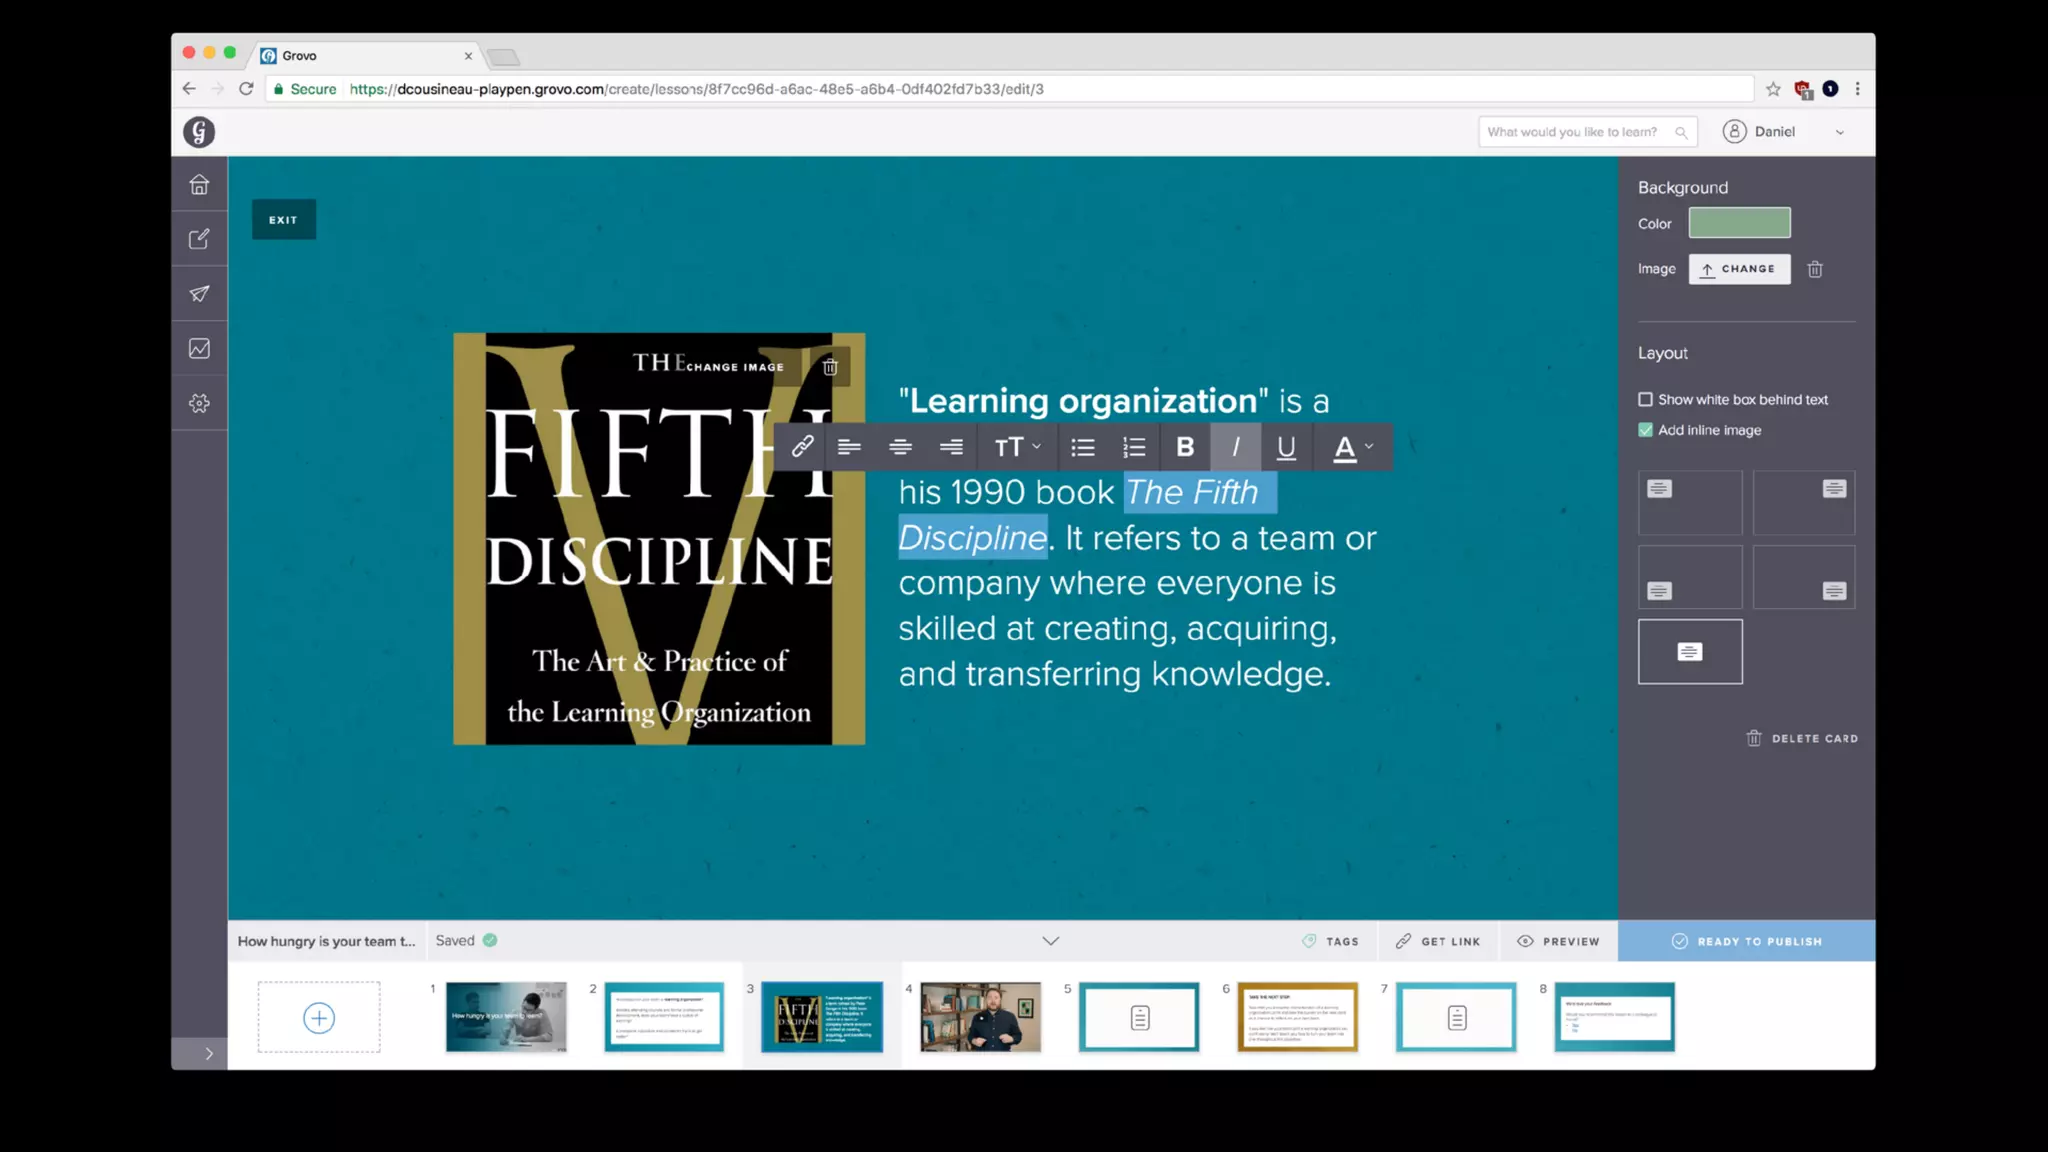Image resolution: width=2048 pixels, height=1152 pixels.
Task: Enable Show white box behind text
Action: click(1645, 400)
